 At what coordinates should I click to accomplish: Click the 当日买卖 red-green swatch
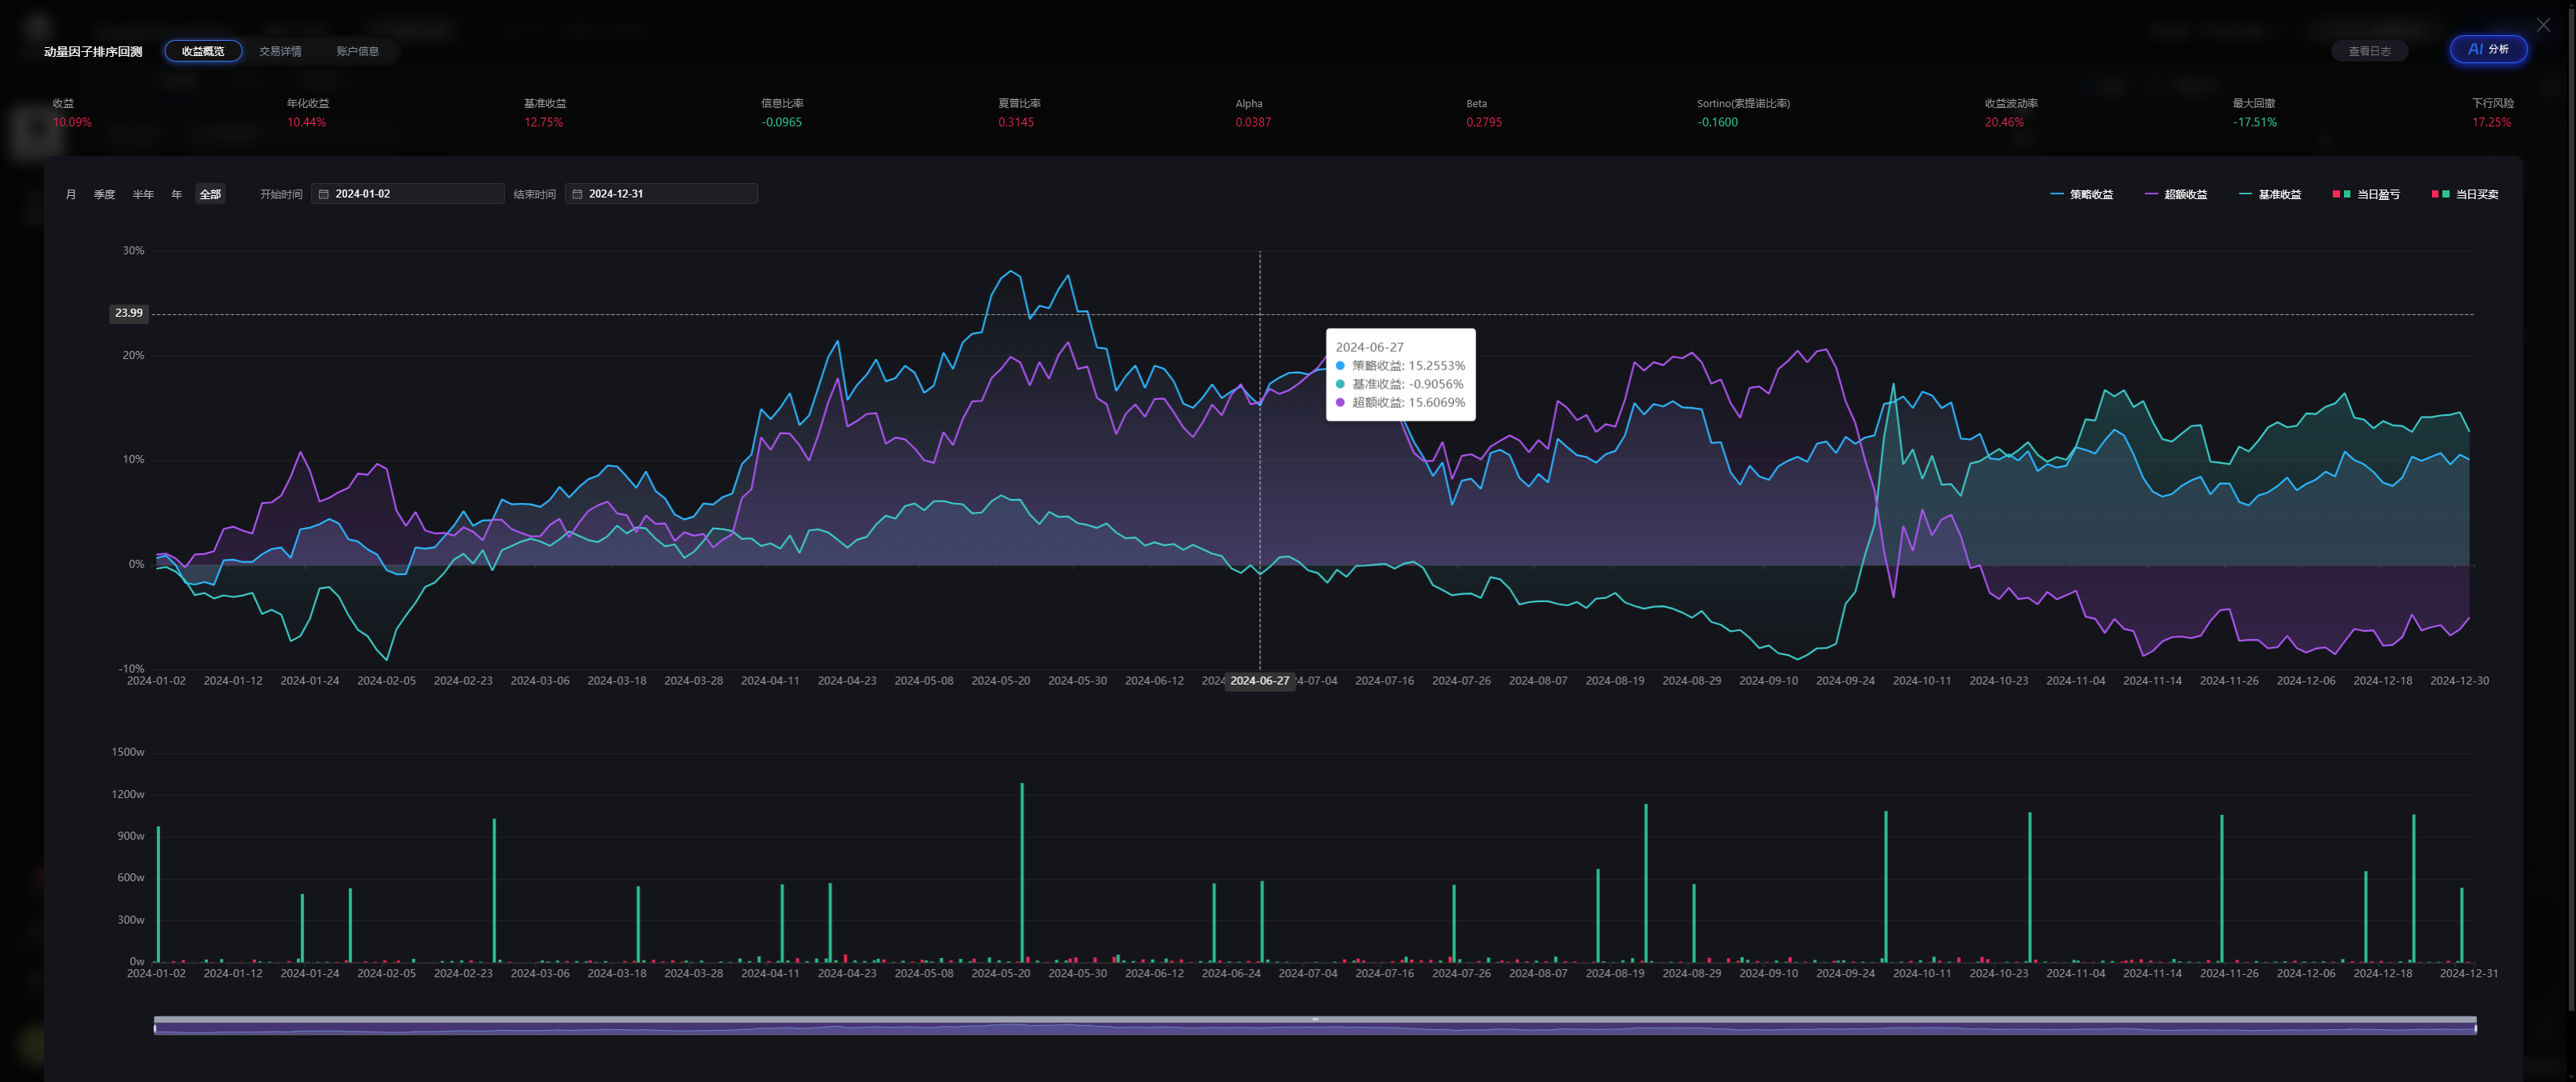2440,194
